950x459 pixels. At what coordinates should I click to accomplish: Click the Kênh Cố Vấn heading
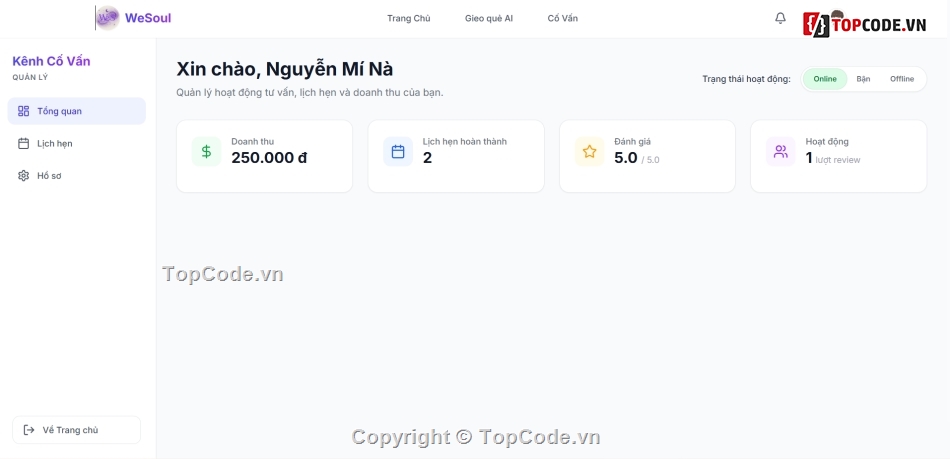(51, 61)
